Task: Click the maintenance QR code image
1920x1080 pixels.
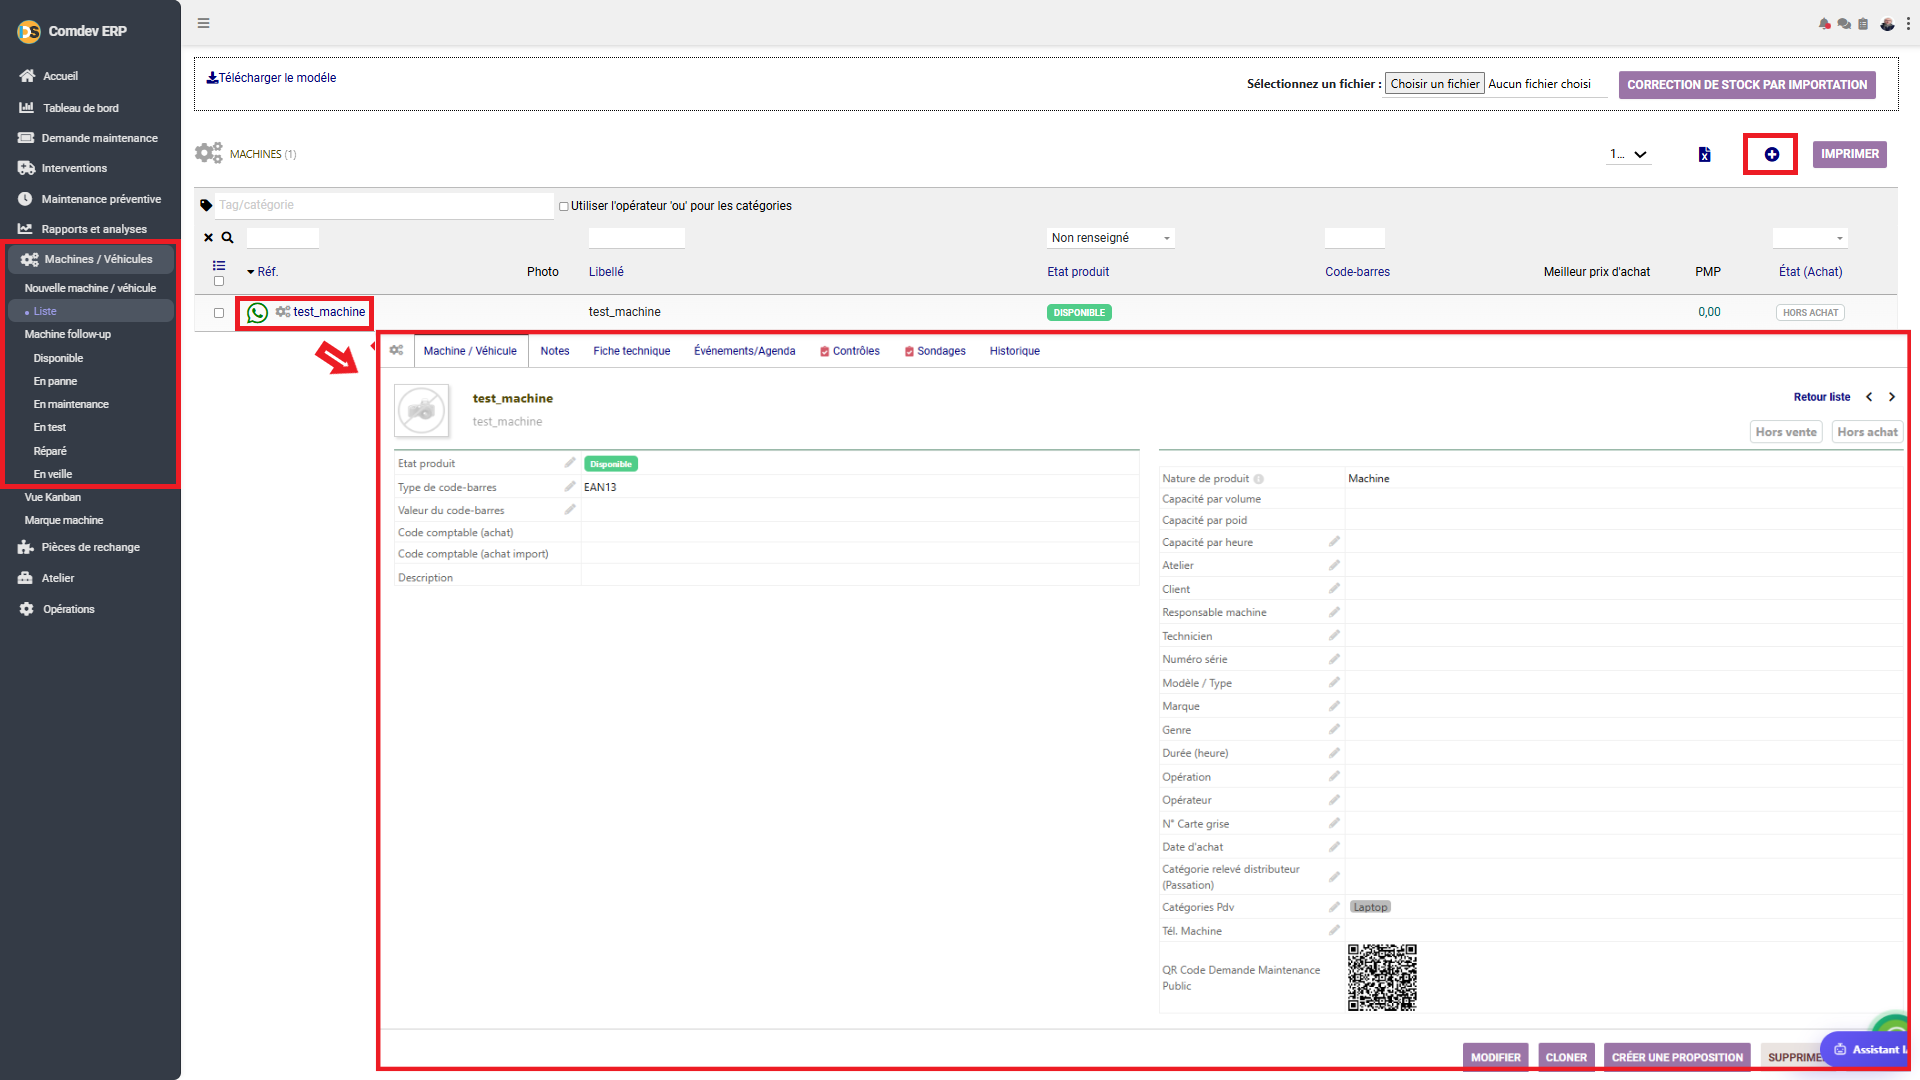Action: 1382,977
